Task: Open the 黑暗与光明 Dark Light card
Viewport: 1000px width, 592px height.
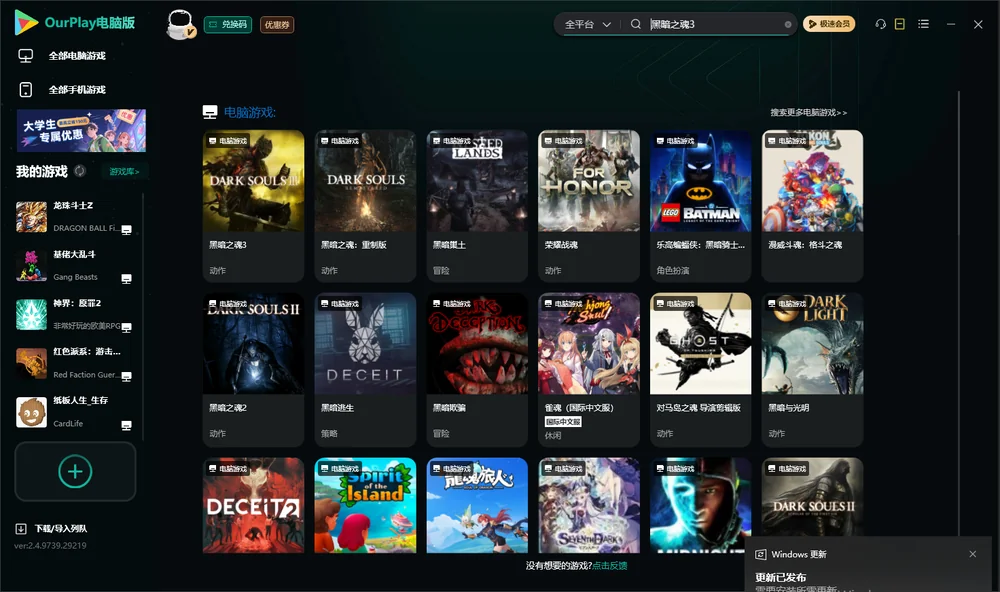Action: (x=812, y=369)
